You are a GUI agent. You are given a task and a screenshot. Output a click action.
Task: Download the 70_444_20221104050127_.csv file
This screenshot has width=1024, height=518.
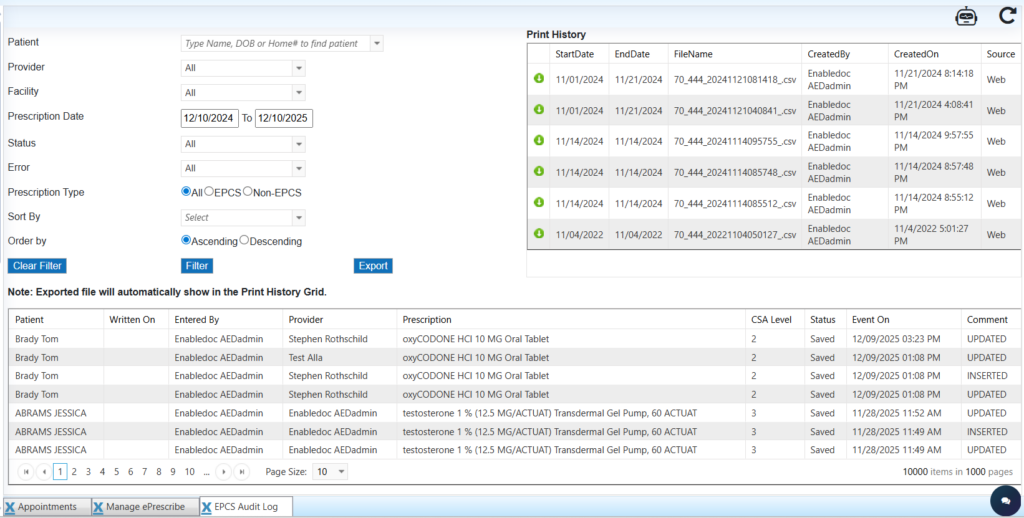[538, 234]
